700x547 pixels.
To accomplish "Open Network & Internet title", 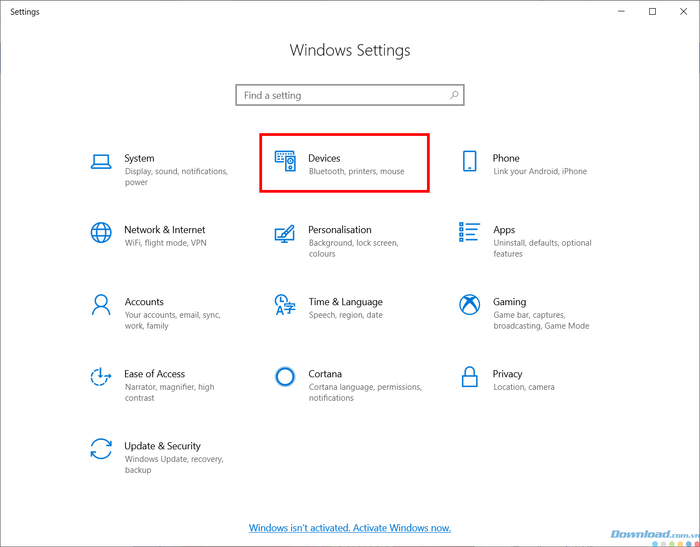I will [x=165, y=230].
